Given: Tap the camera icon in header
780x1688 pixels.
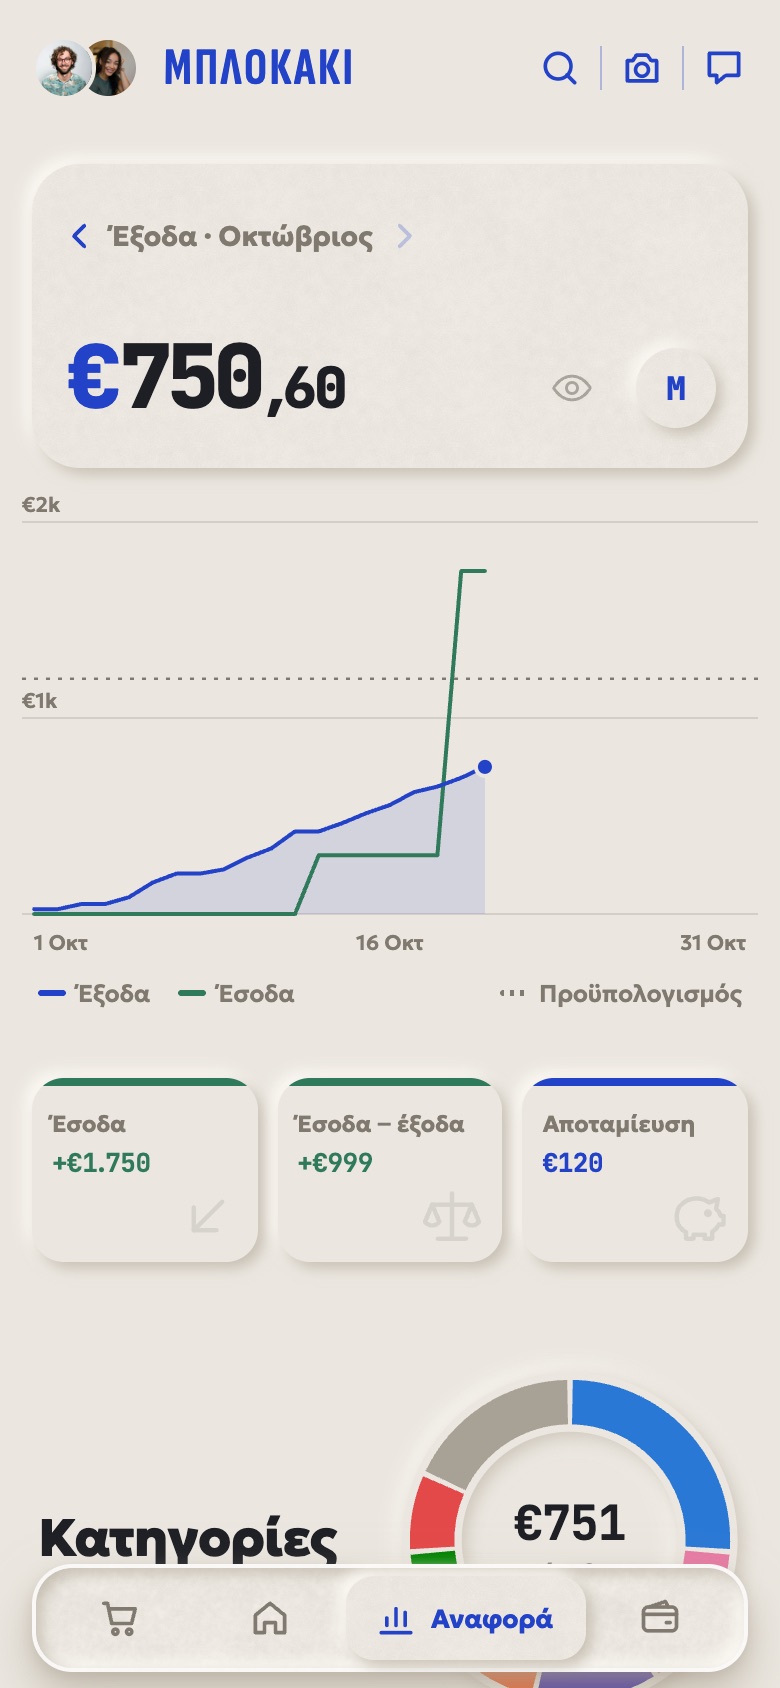Looking at the screenshot, I should 642,69.
